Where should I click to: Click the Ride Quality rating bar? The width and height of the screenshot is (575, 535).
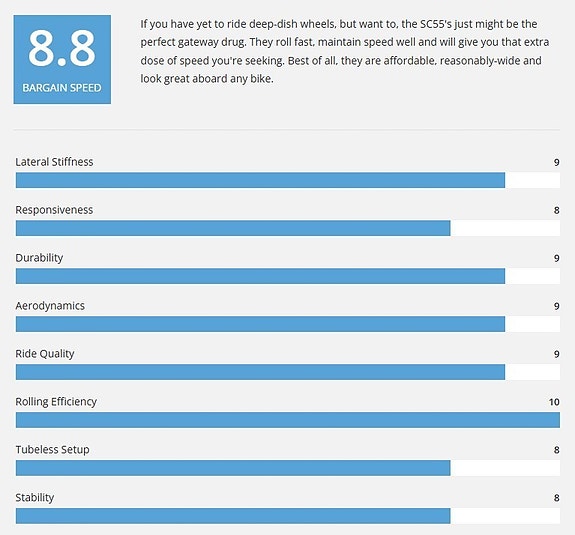[x=288, y=372]
